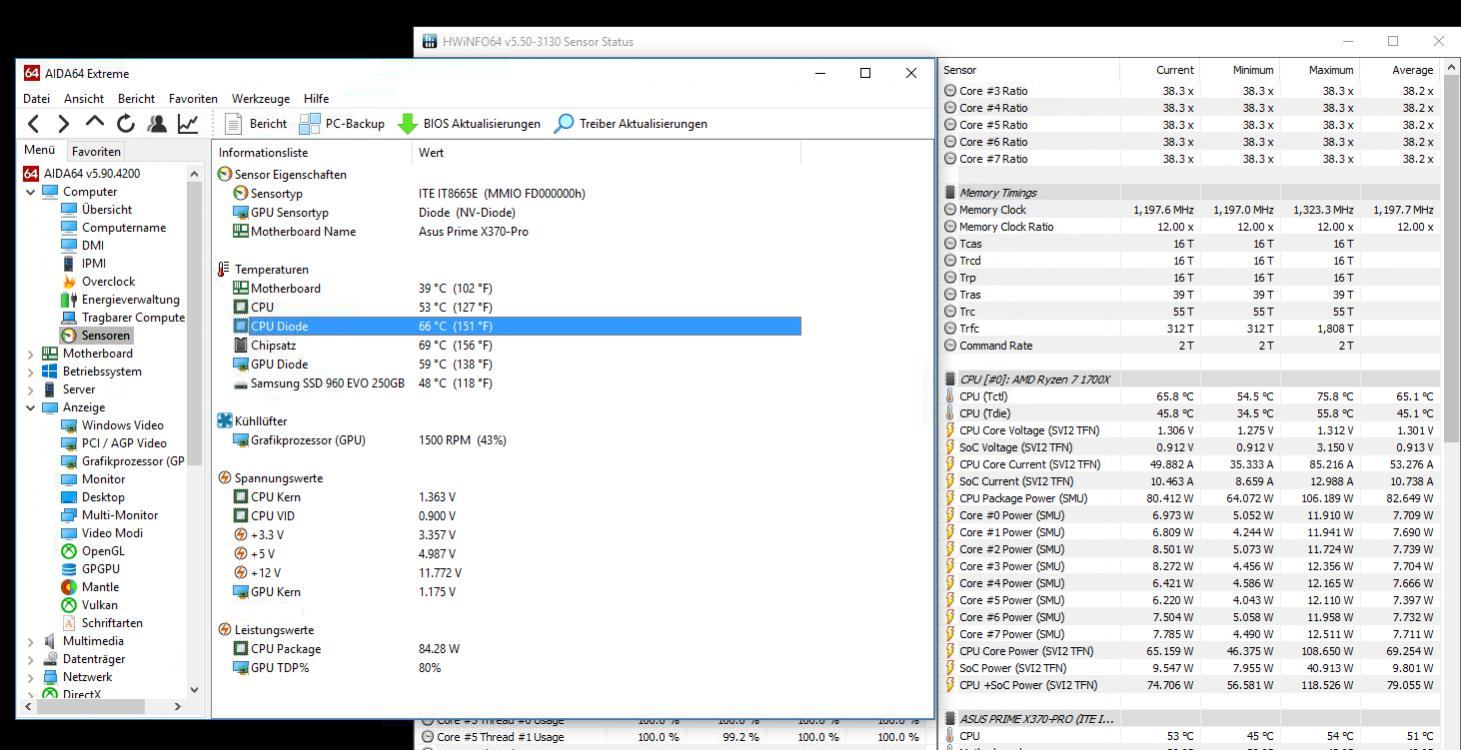Select Vulkan tree item
The width and height of the screenshot is (1461, 750).
point(89,606)
